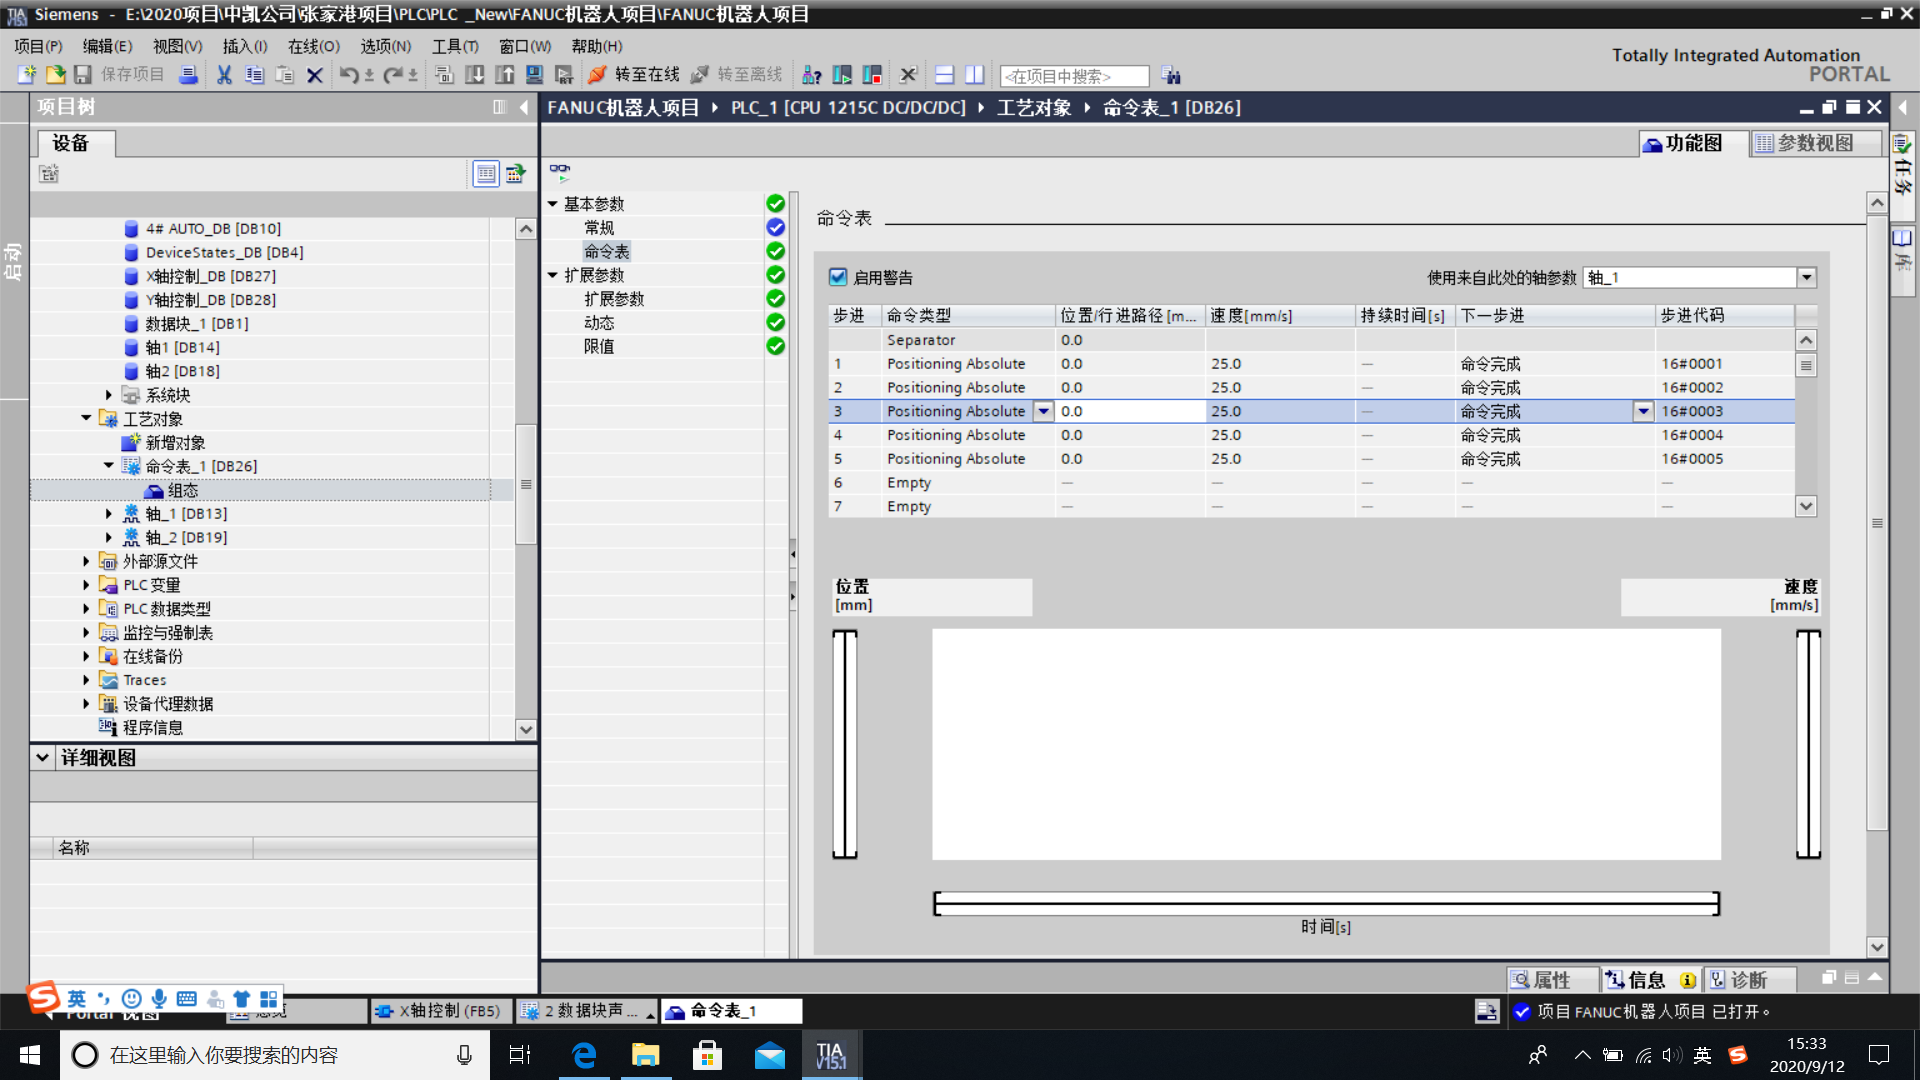Viewport: 1920px width, 1080px height.
Task: Open Windows File Explorer from taskbar
Action: (x=645, y=1055)
